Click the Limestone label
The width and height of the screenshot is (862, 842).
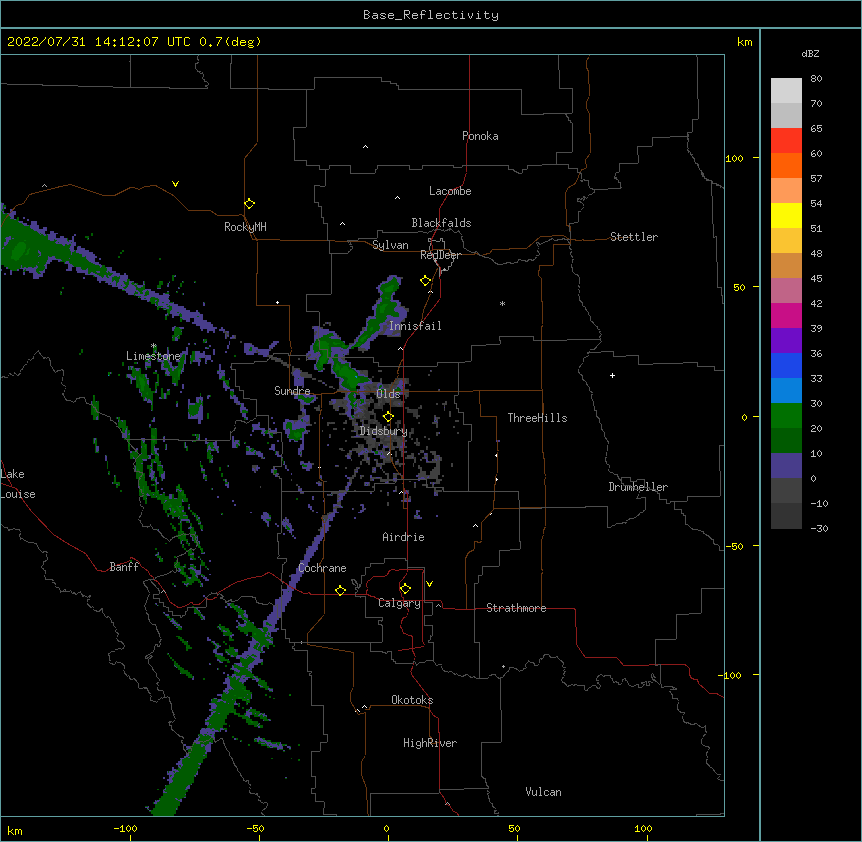(x=153, y=356)
